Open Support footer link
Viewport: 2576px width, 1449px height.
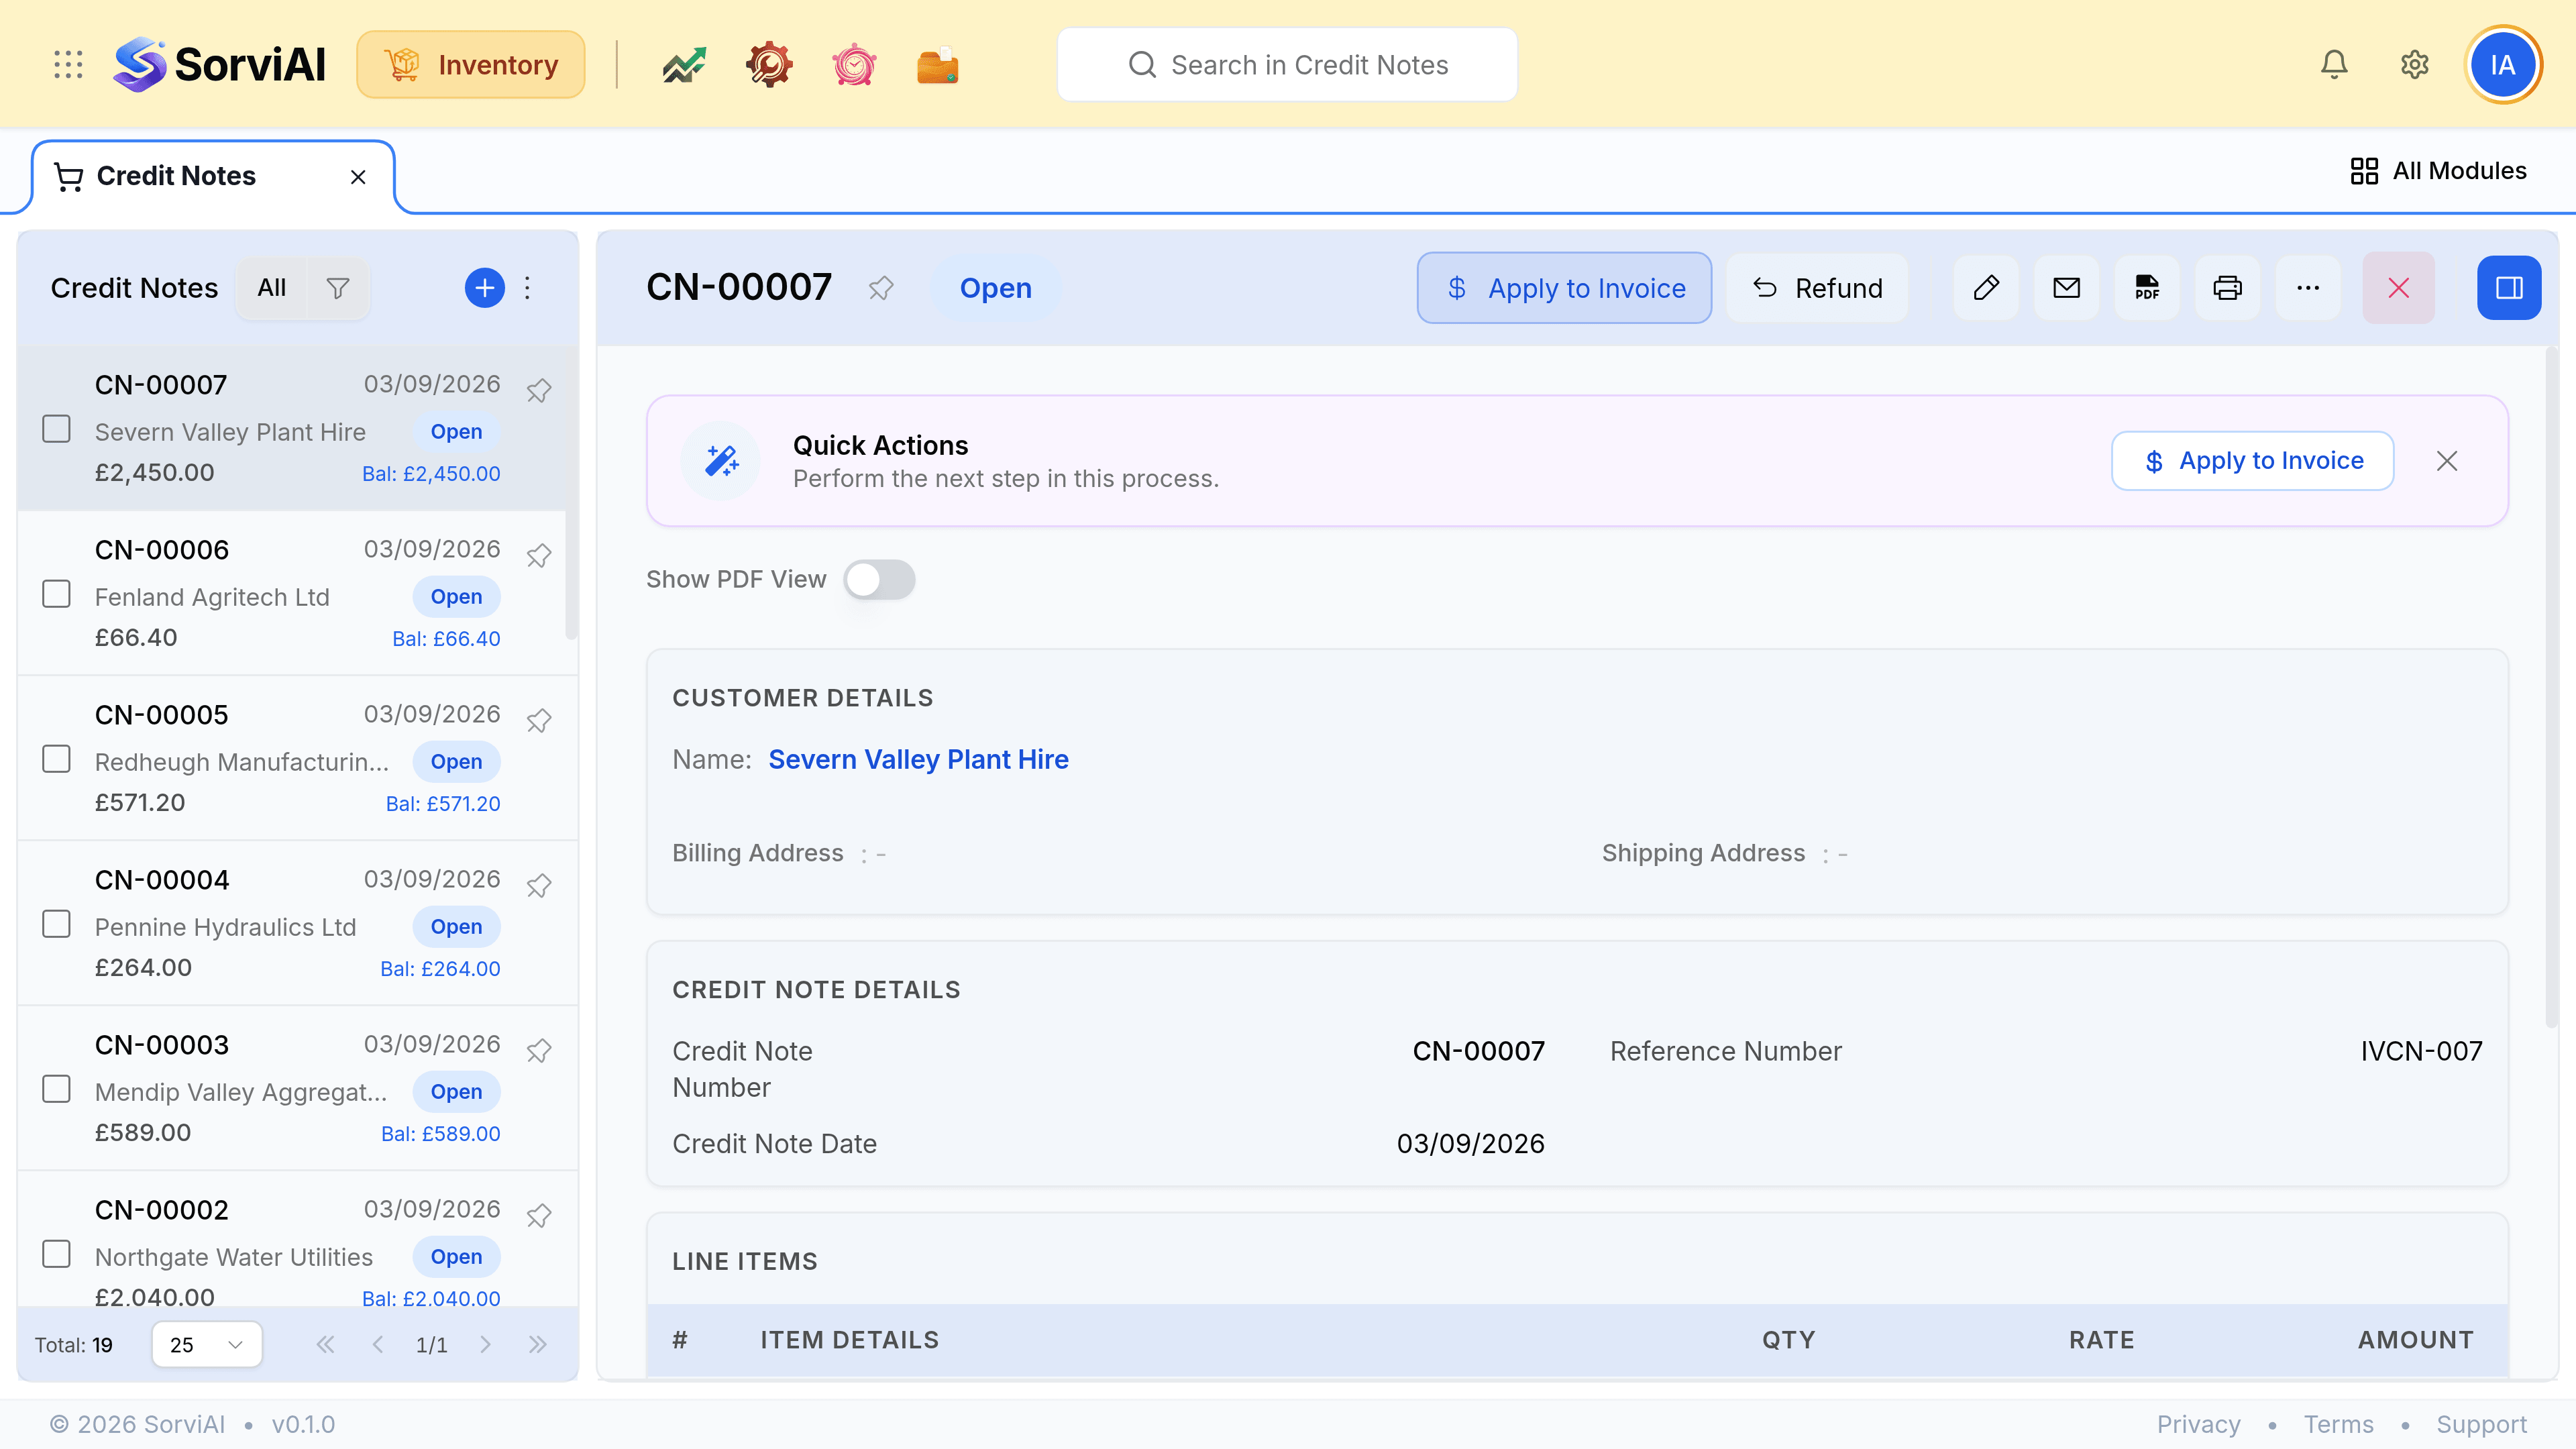2481,1424
